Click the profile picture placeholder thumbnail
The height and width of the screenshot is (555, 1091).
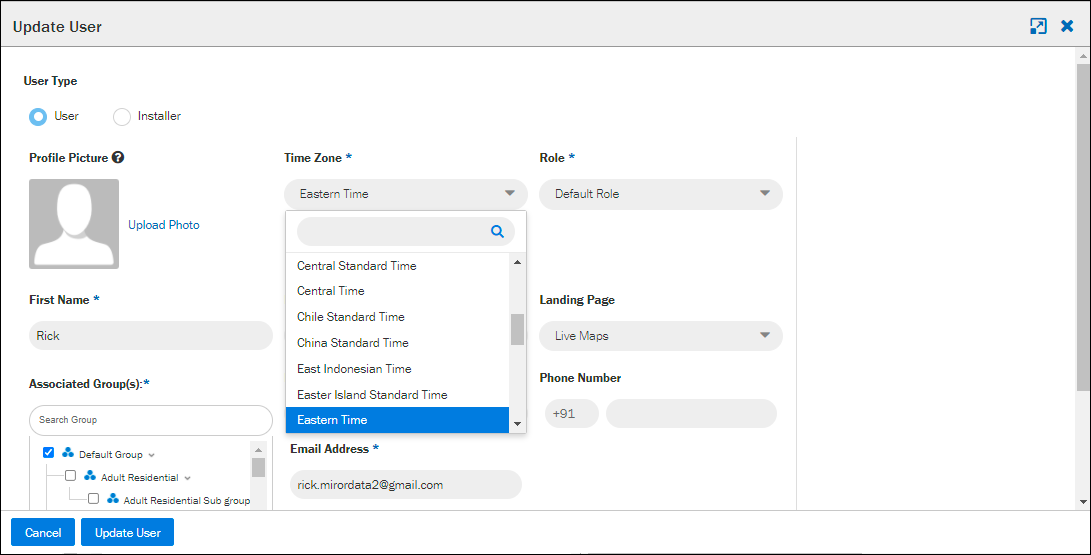click(x=74, y=224)
